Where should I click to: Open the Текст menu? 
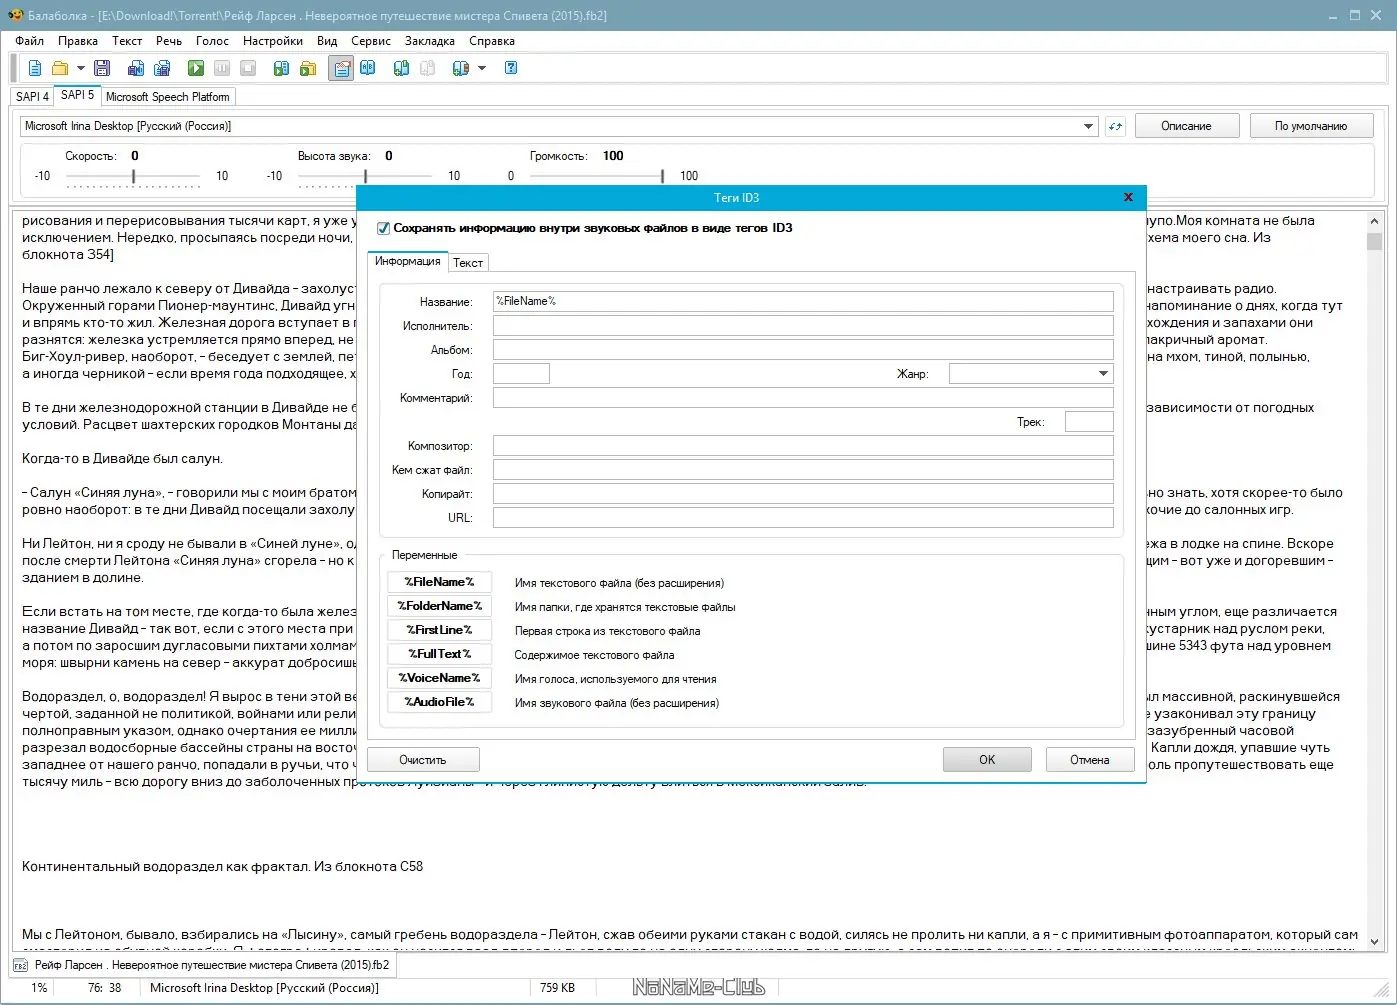[x=127, y=41]
